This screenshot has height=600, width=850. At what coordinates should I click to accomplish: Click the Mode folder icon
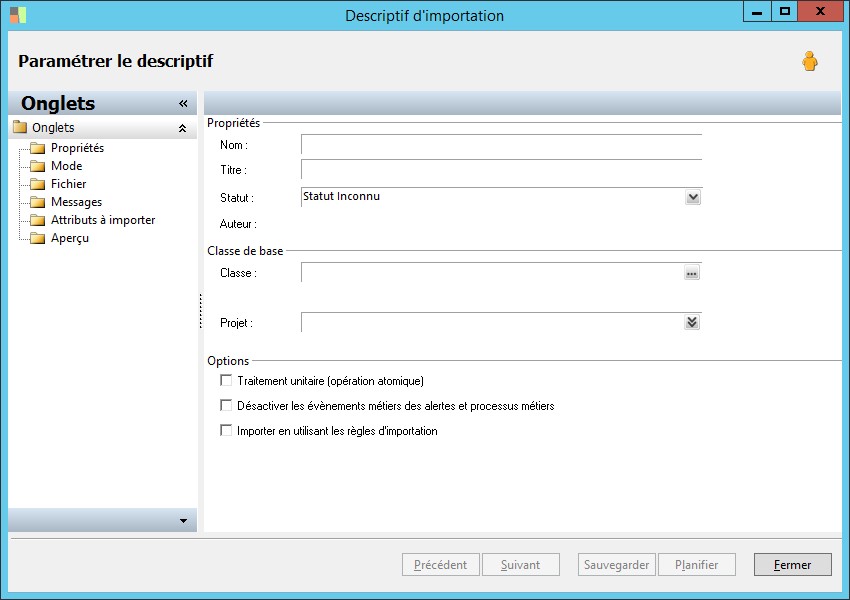pos(38,167)
